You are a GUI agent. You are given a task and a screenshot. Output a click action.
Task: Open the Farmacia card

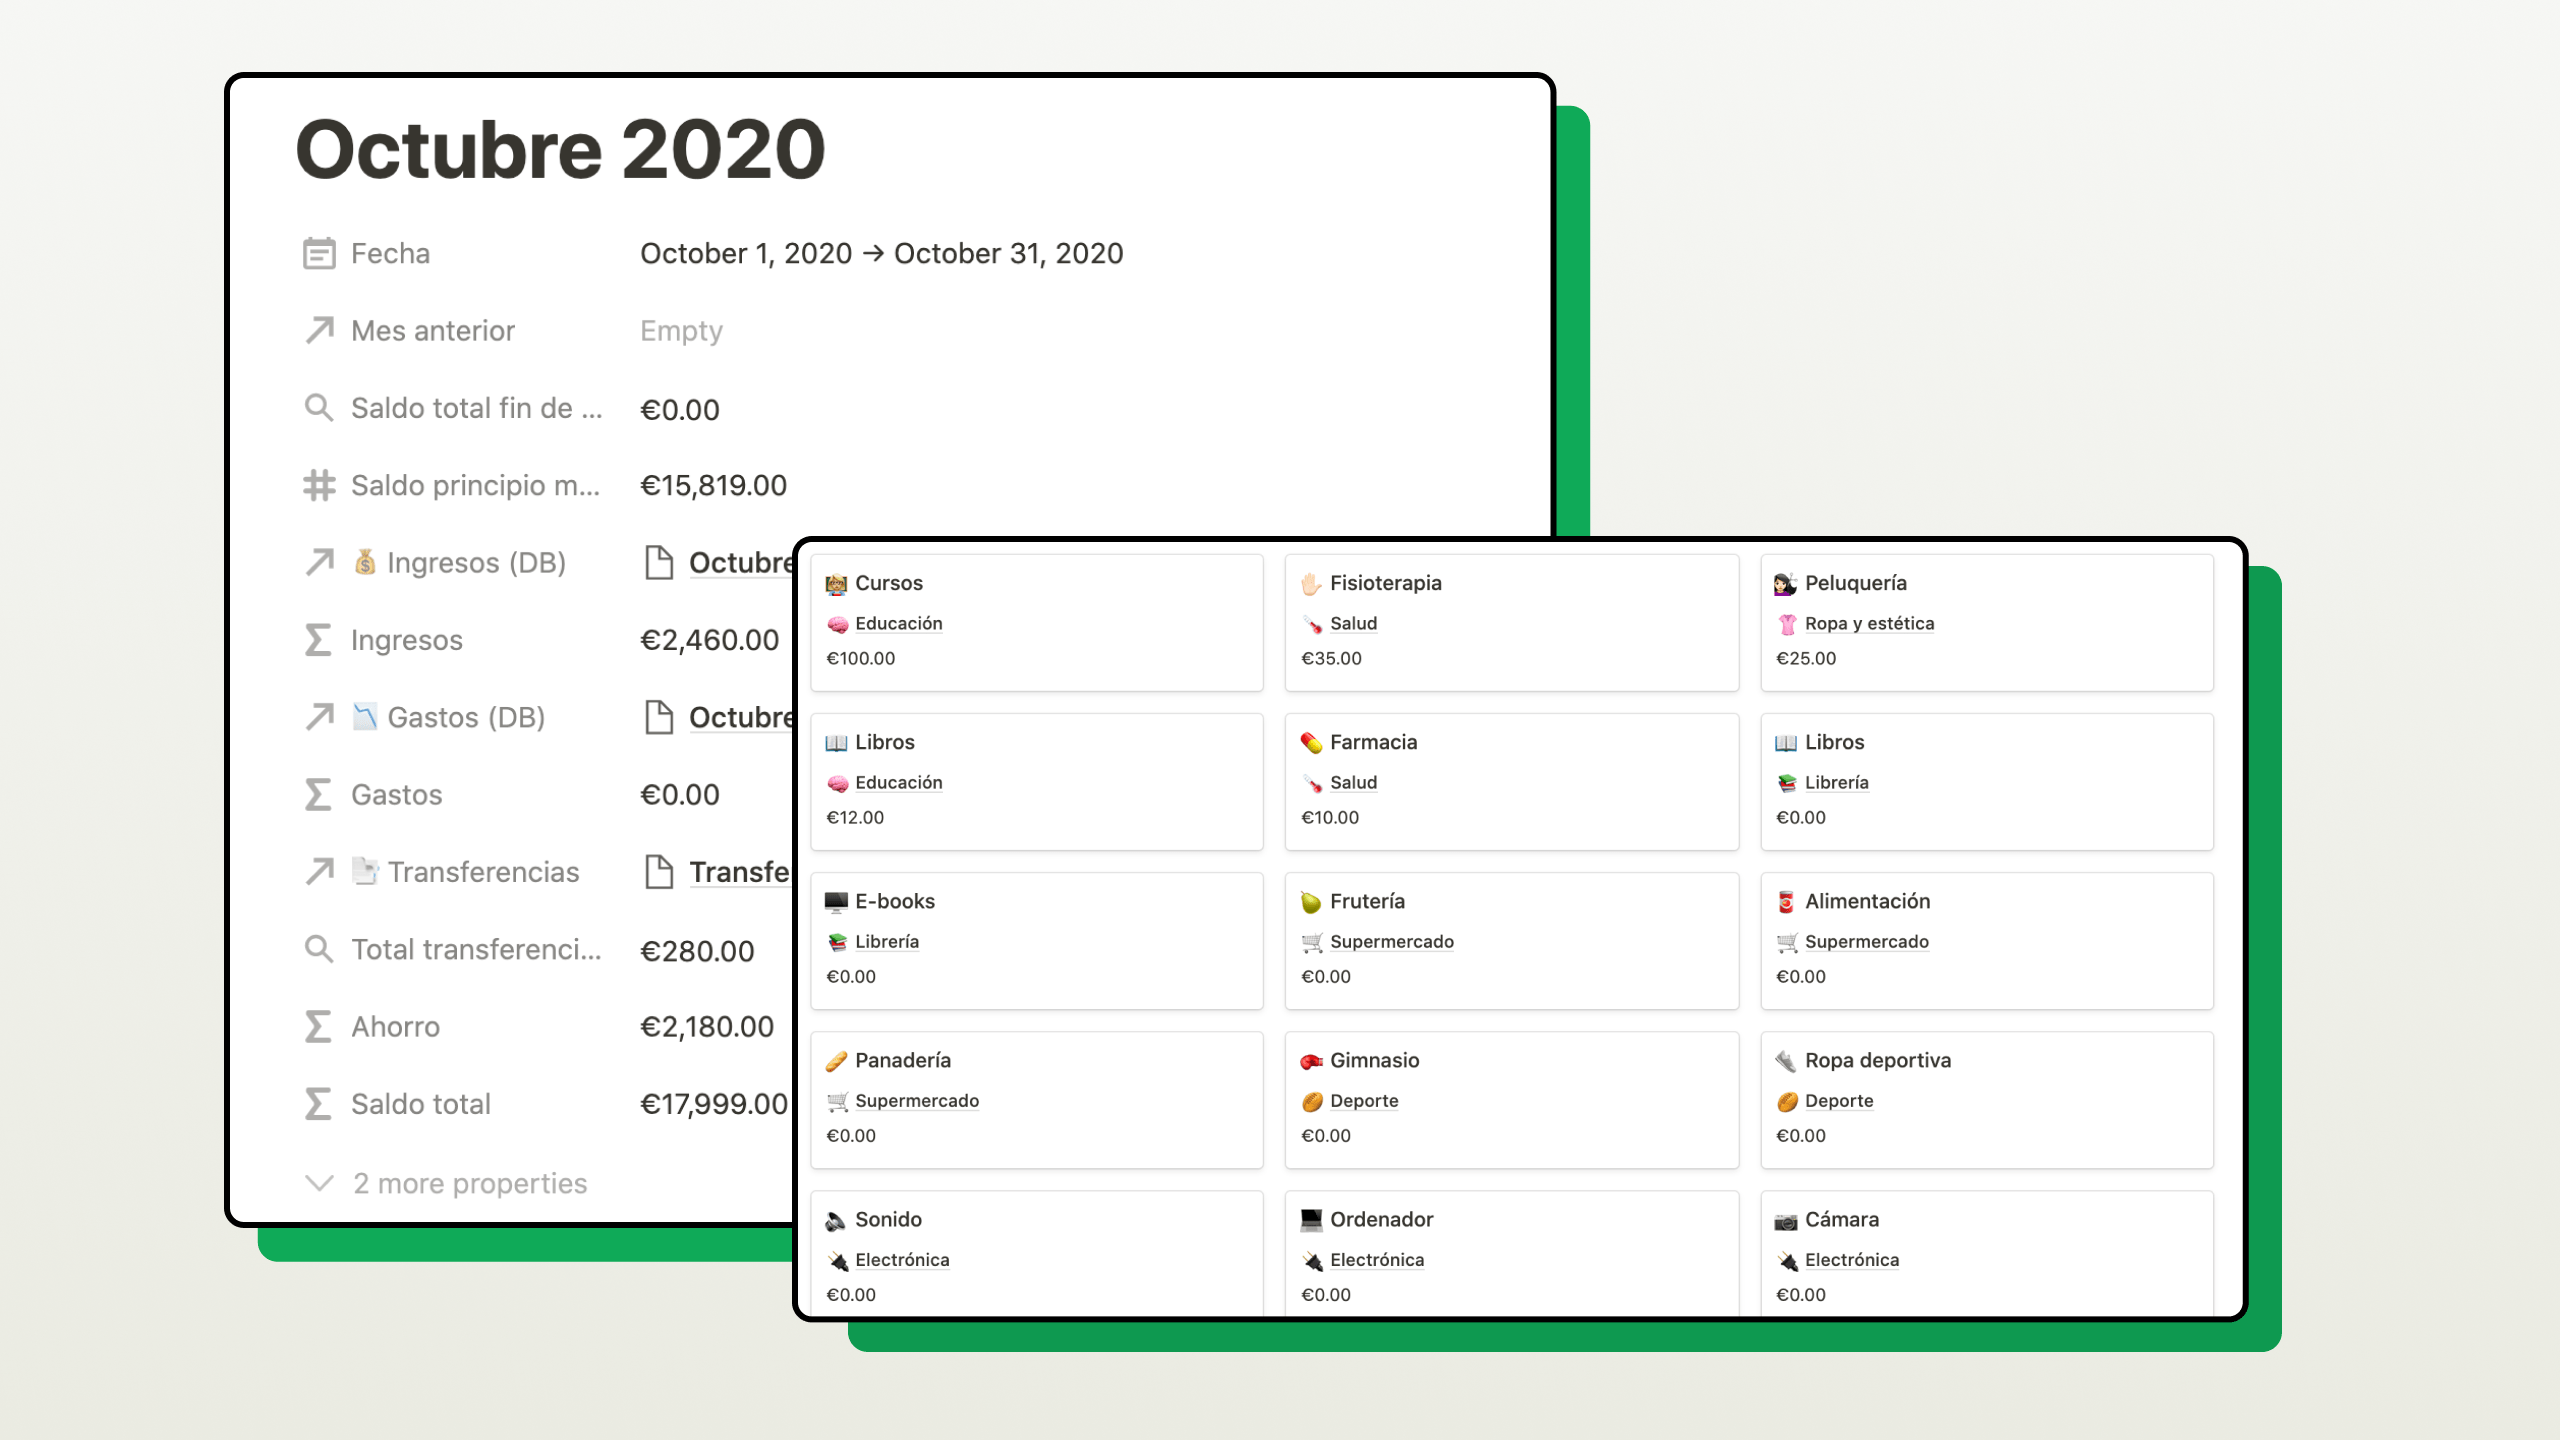1373,742
